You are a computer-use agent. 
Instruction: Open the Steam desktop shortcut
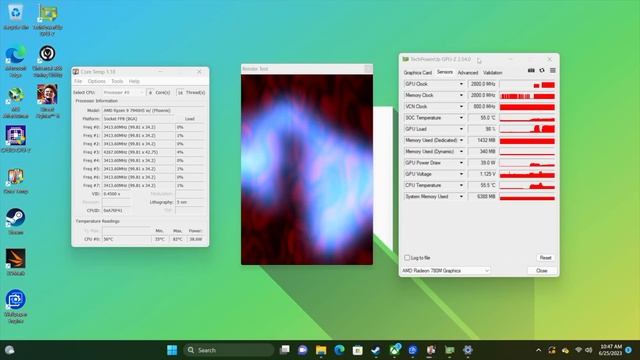click(16, 221)
